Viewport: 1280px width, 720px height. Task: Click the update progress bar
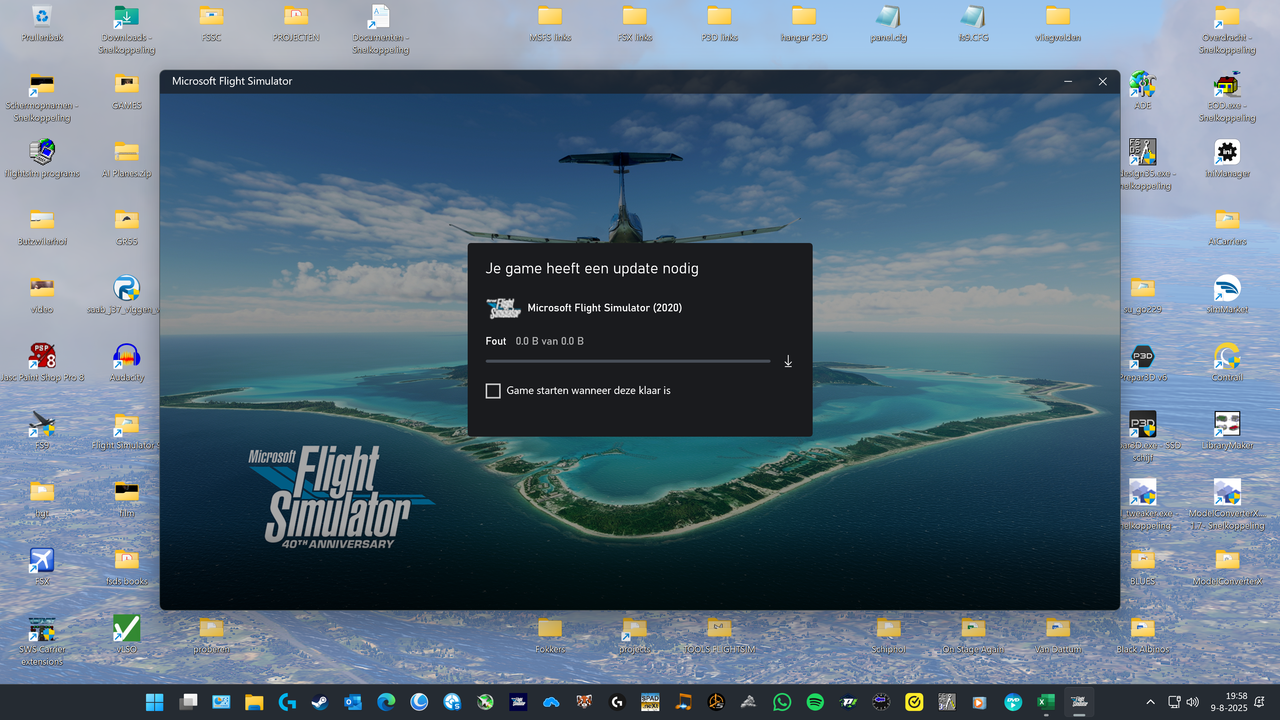click(x=628, y=361)
